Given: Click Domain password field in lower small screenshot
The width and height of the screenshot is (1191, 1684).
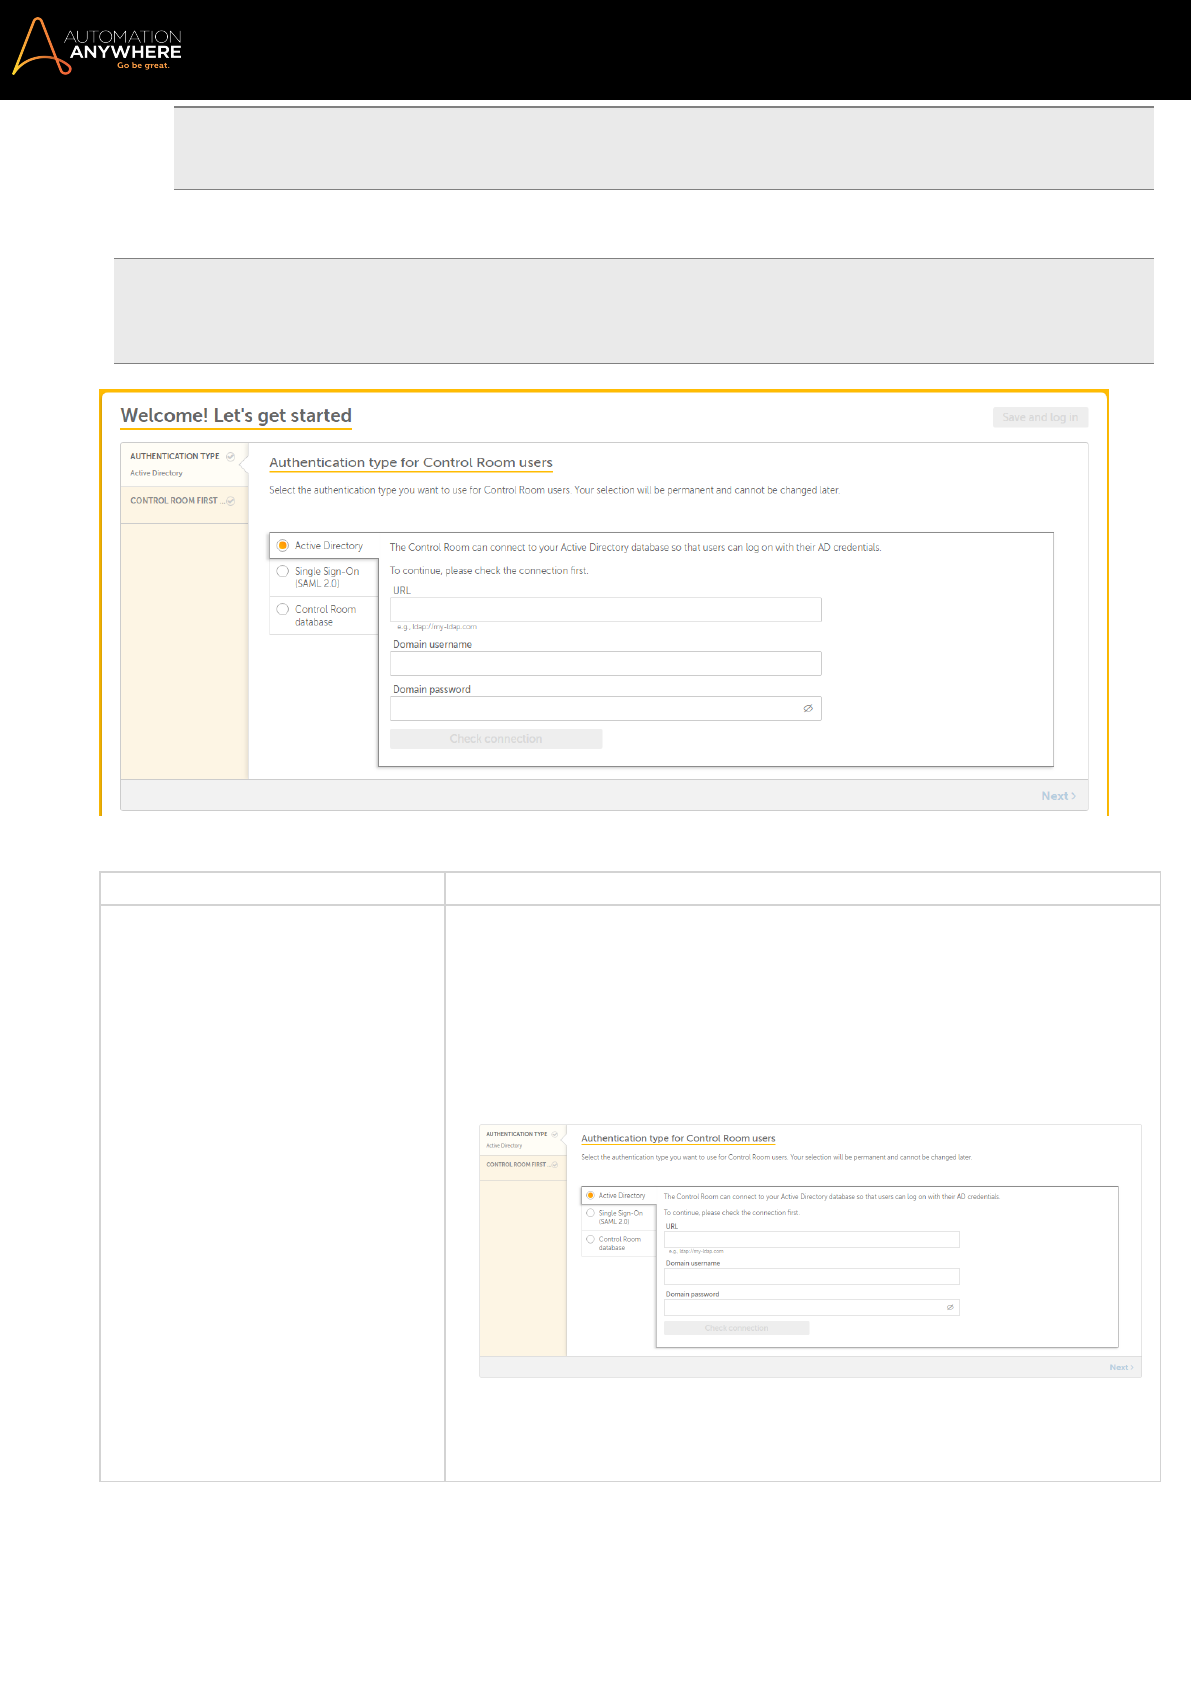Looking at the screenshot, I should 812,1307.
